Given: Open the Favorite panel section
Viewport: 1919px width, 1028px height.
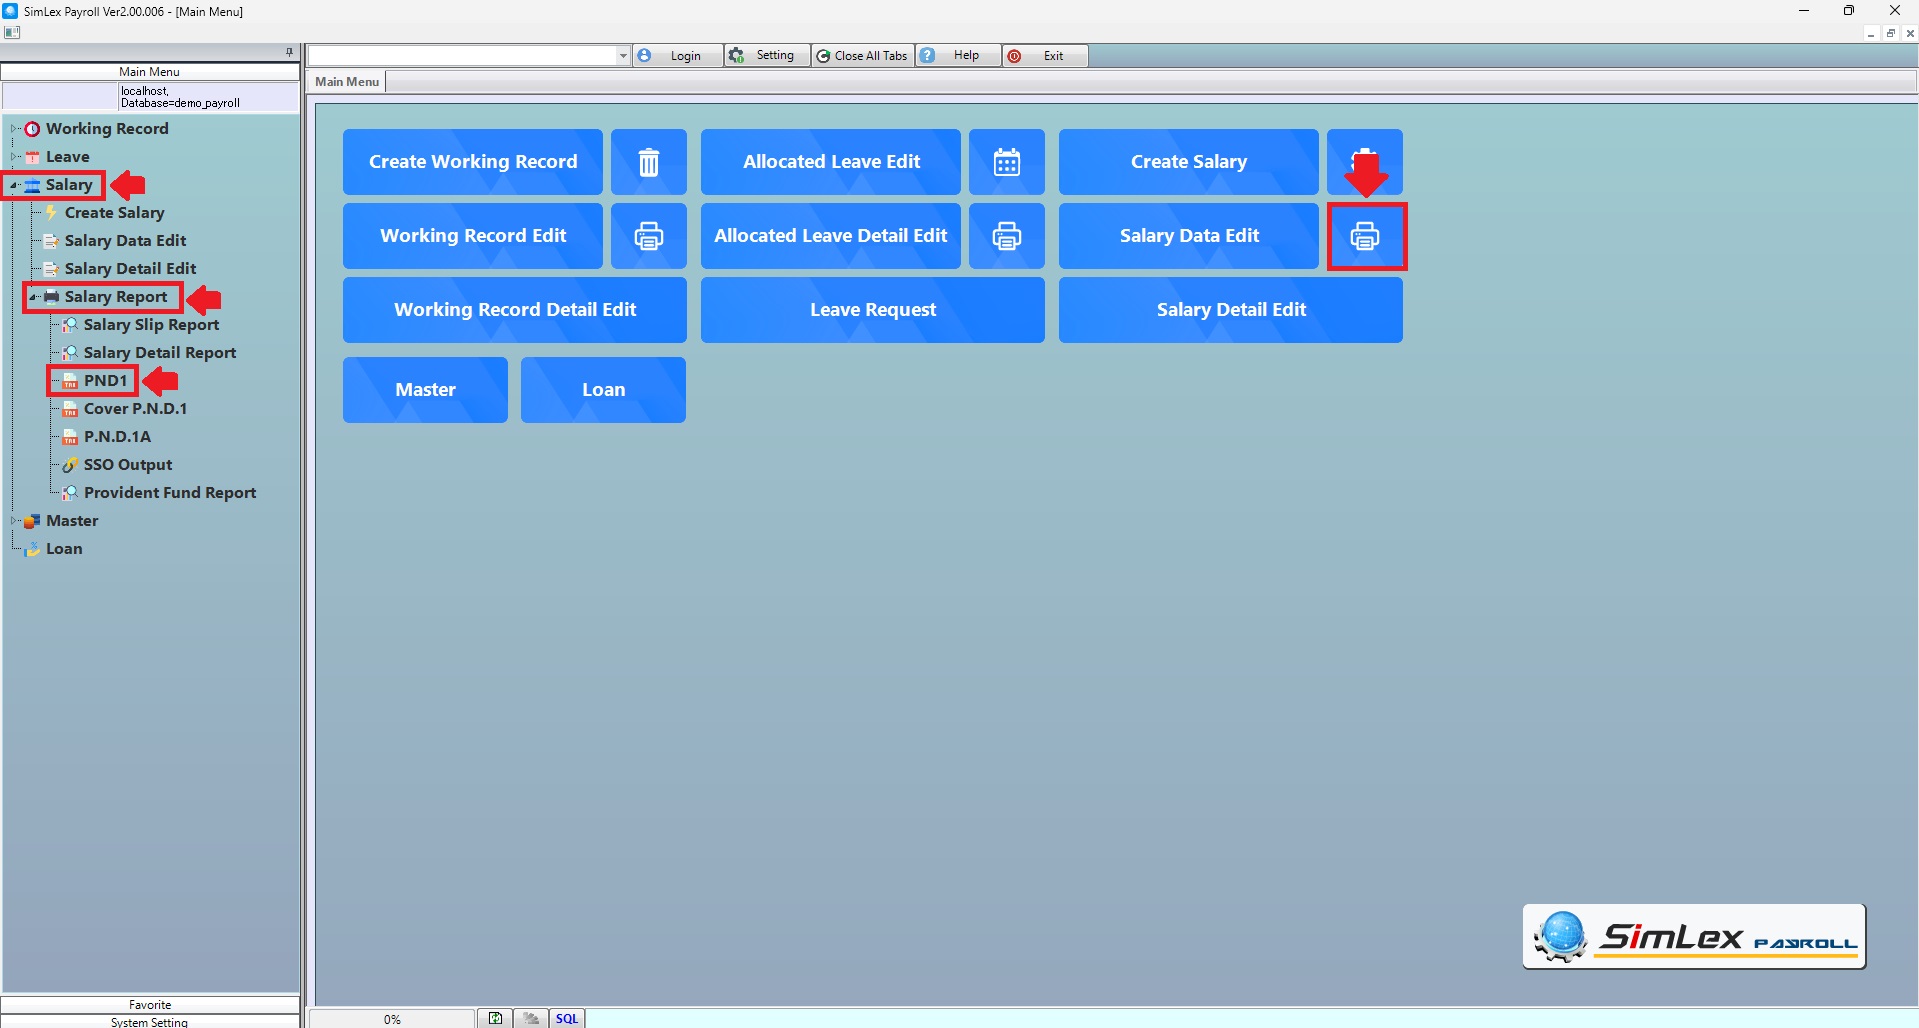Looking at the screenshot, I should (x=150, y=1004).
